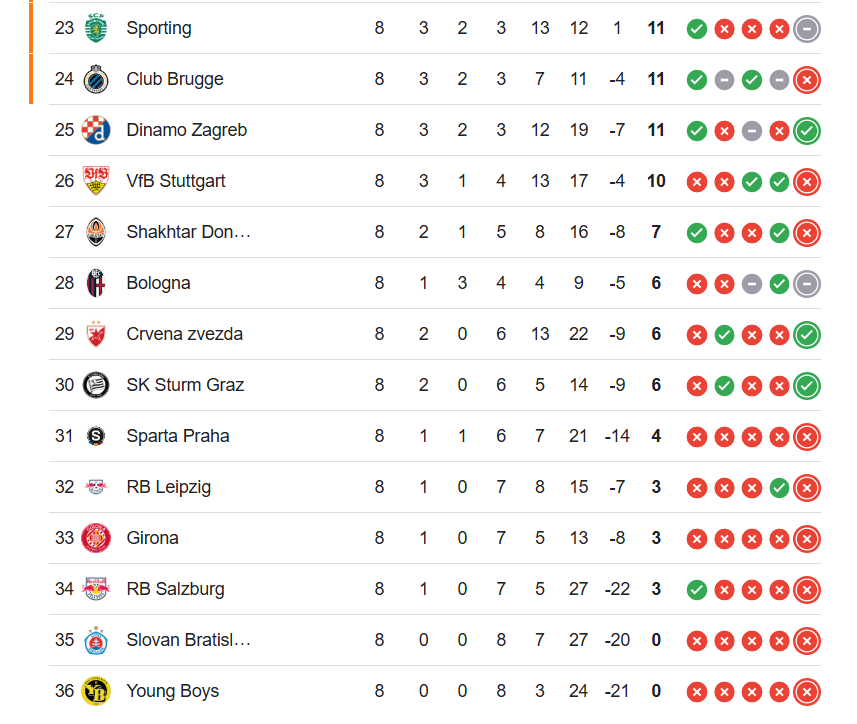Open the Slovan Bratislava team link
This screenshot has width=857, height=724.
tap(189, 640)
